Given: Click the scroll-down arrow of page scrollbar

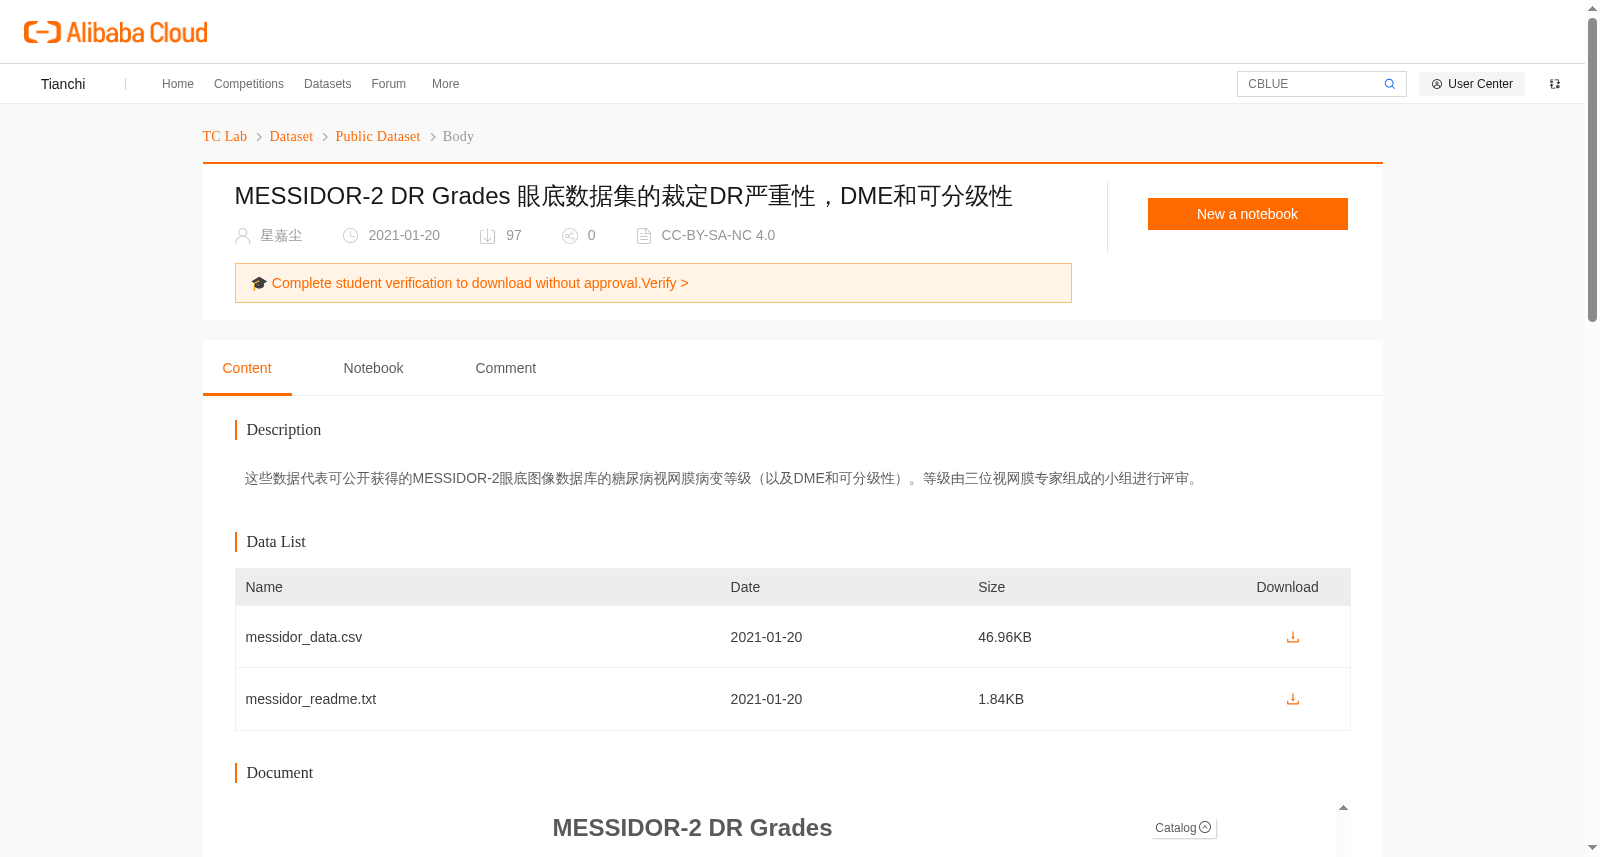Looking at the screenshot, I should (1592, 848).
